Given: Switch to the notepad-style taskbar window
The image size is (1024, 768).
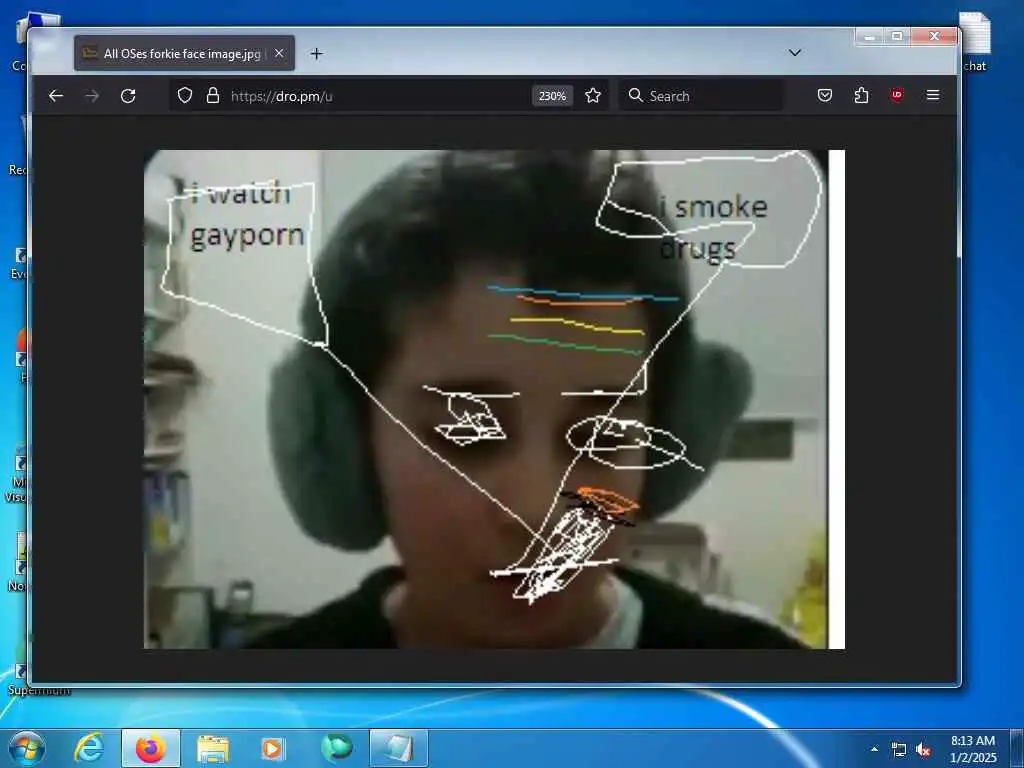Looking at the screenshot, I should click(x=398, y=748).
